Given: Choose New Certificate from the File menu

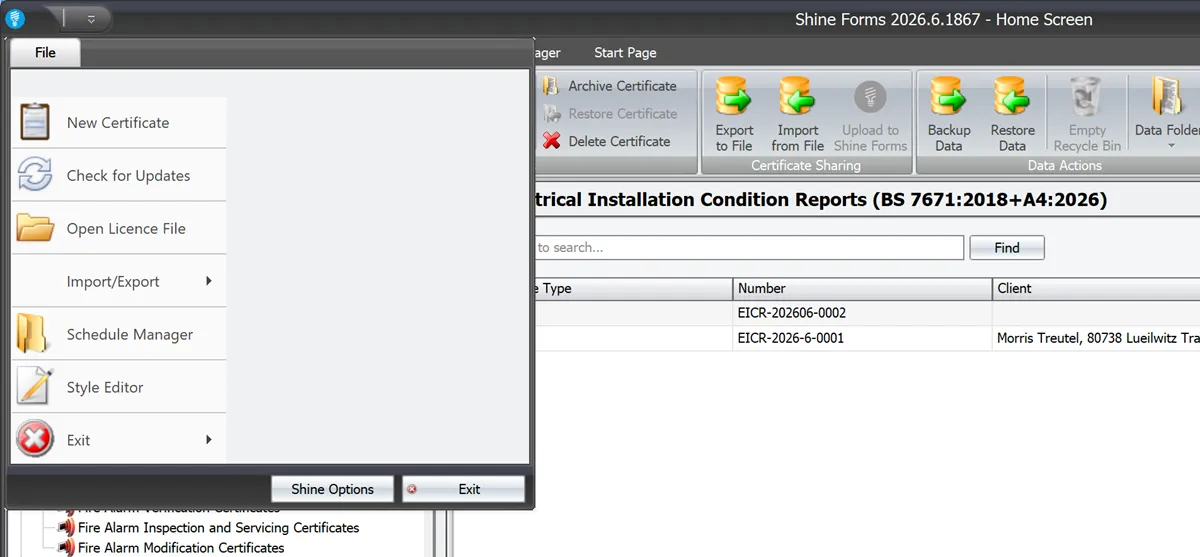Looking at the screenshot, I should coord(119,122).
